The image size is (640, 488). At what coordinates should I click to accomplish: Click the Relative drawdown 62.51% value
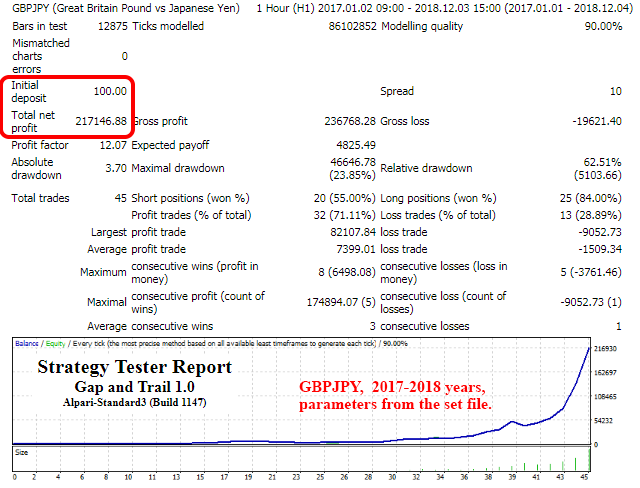(x=603, y=161)
